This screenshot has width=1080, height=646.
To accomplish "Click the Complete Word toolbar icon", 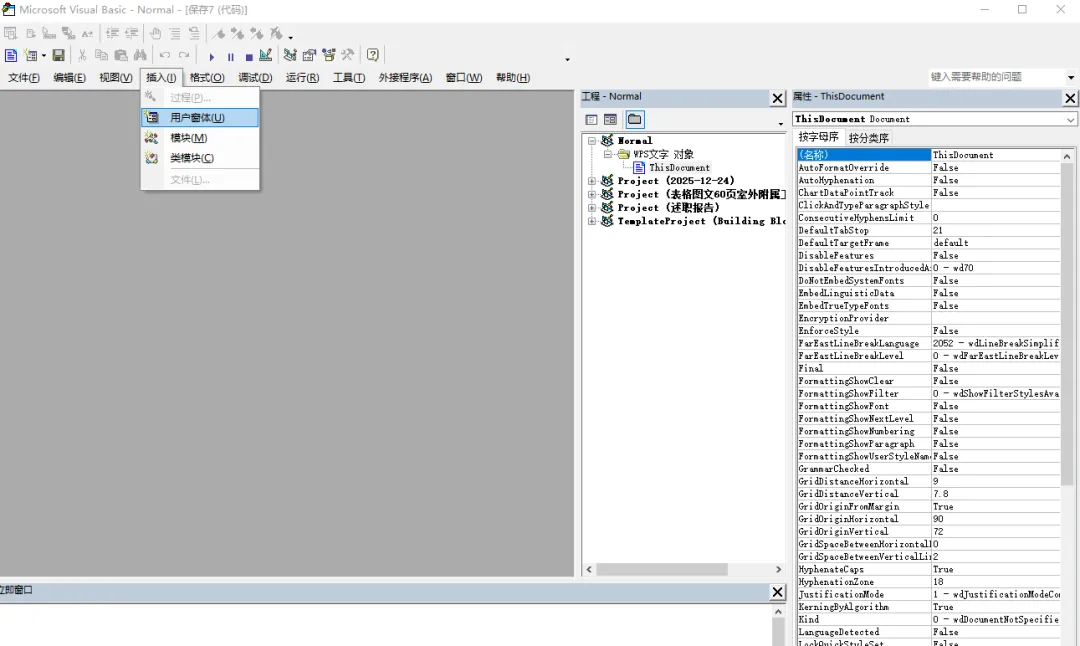I will (x=87, y=33).
